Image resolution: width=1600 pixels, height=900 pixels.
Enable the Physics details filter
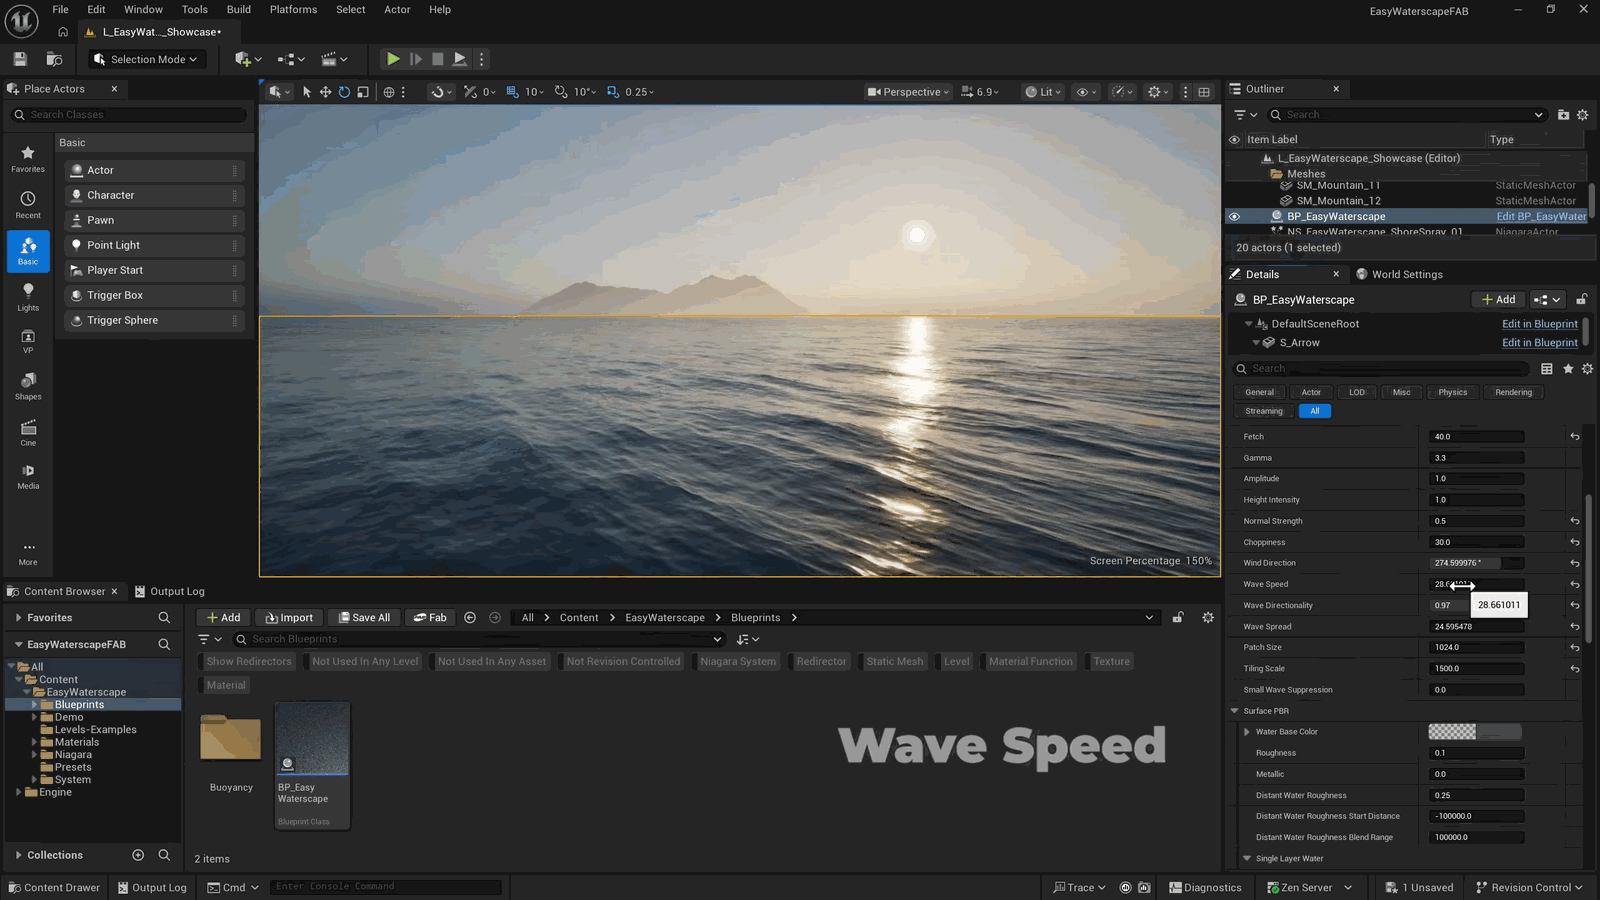coord(1452,393)
